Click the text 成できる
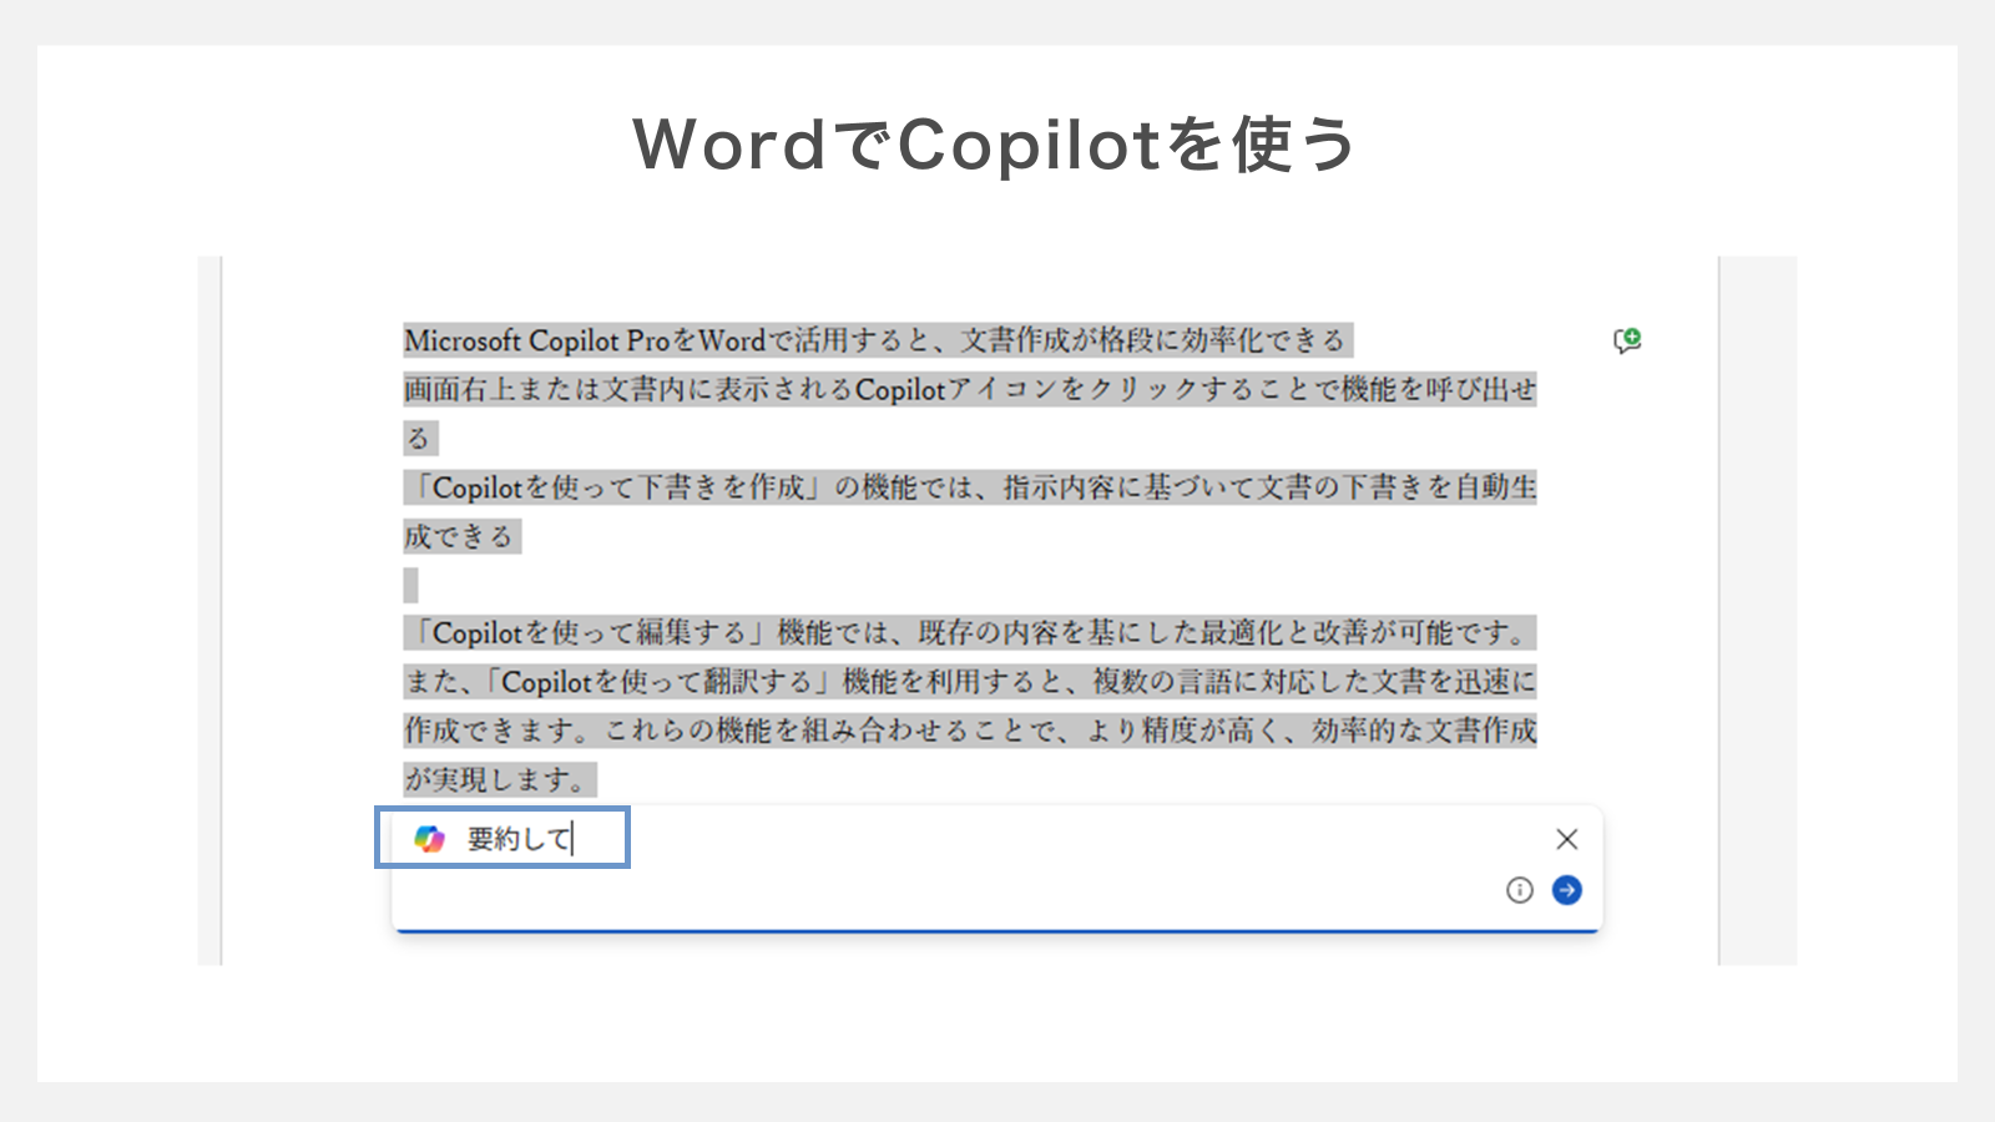Image resolution: width=1995 pixels, height=1122 pixels. pyautogui.click(x=461, y=536)
